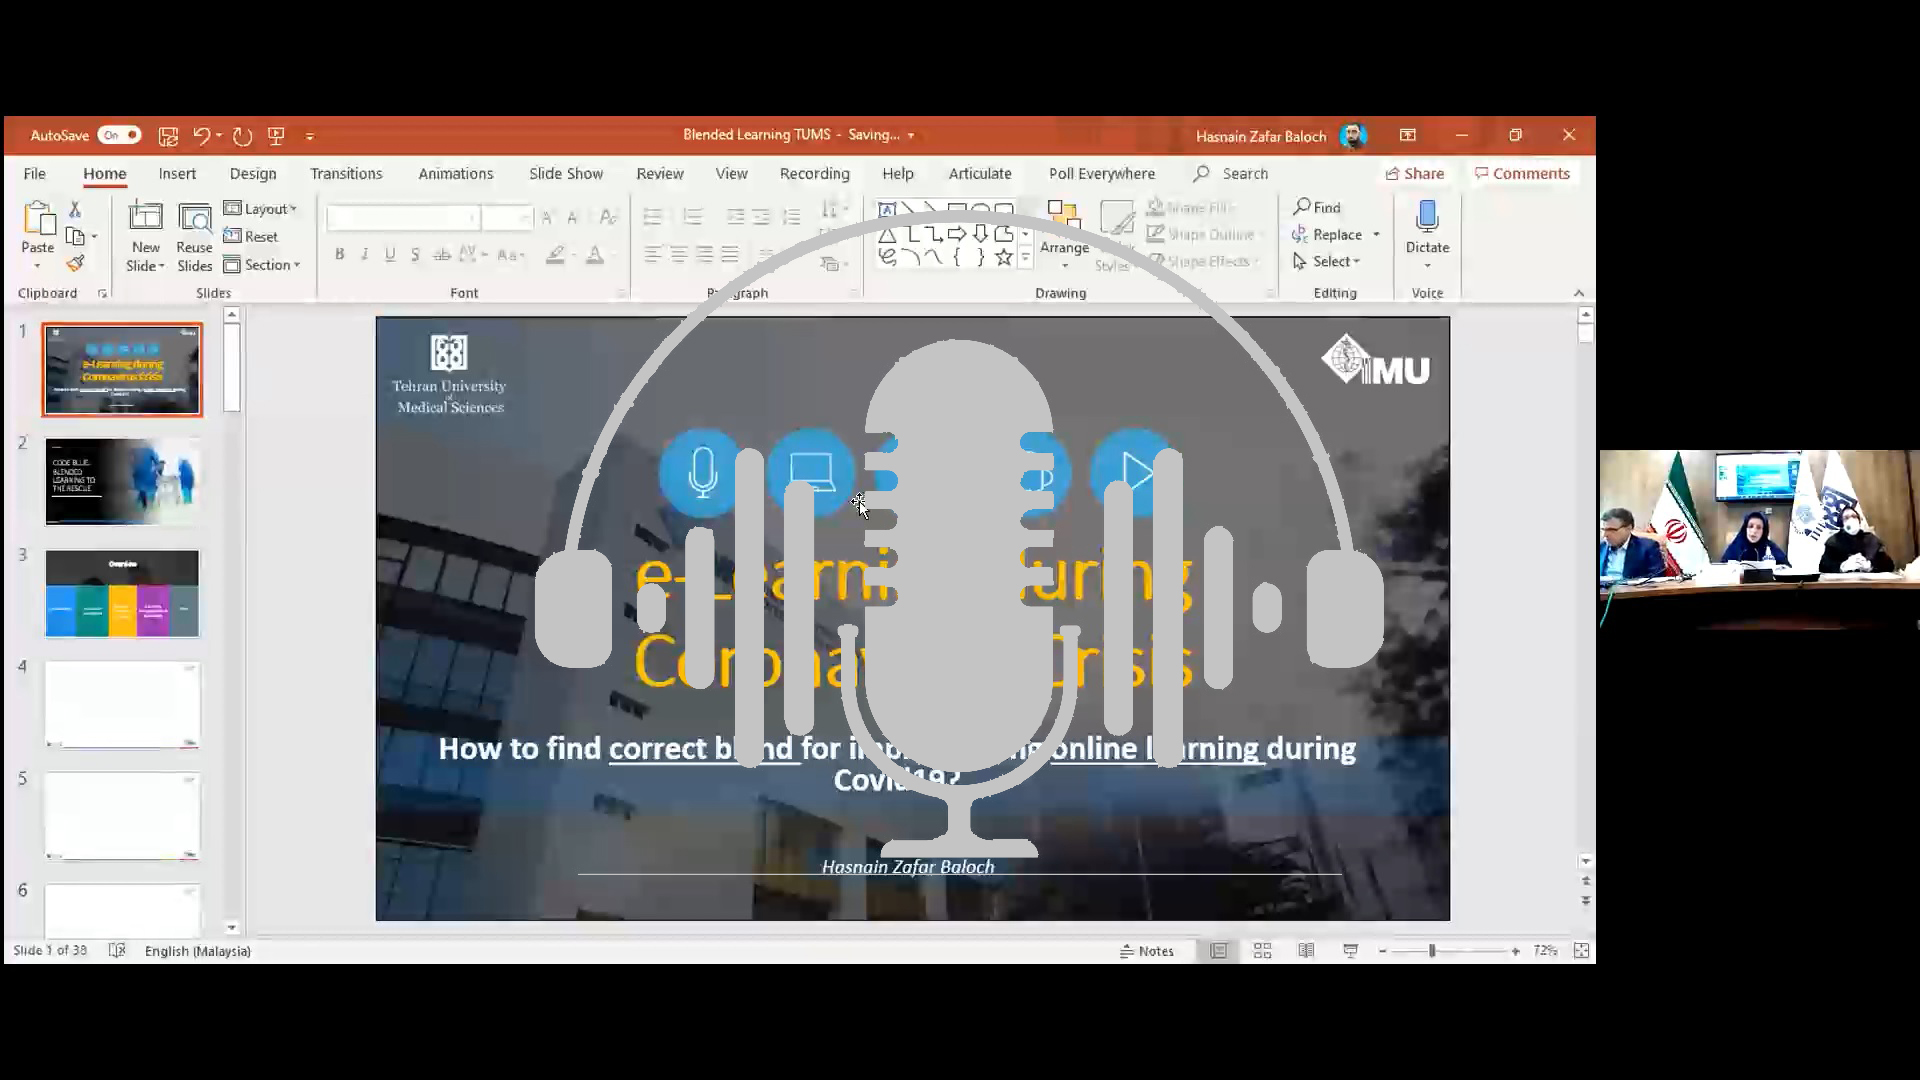
Task: Open the Comments pane button
Action: point(1522,174)
